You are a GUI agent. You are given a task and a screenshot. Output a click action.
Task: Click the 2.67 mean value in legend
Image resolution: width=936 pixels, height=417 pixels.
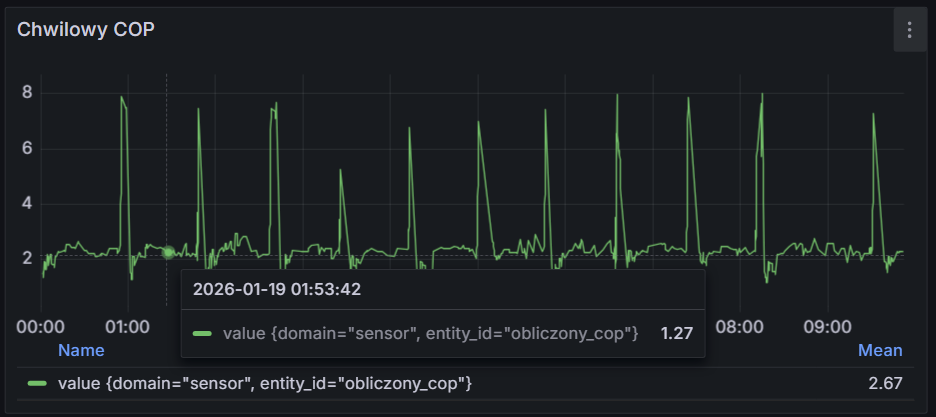(885, 383)
